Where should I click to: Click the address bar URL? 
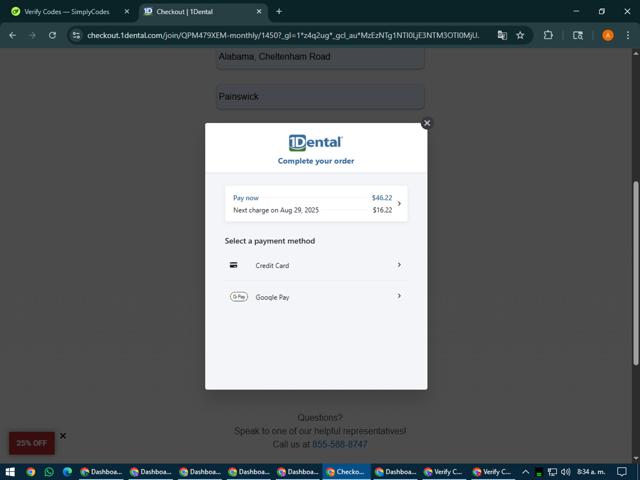(283, 36)
